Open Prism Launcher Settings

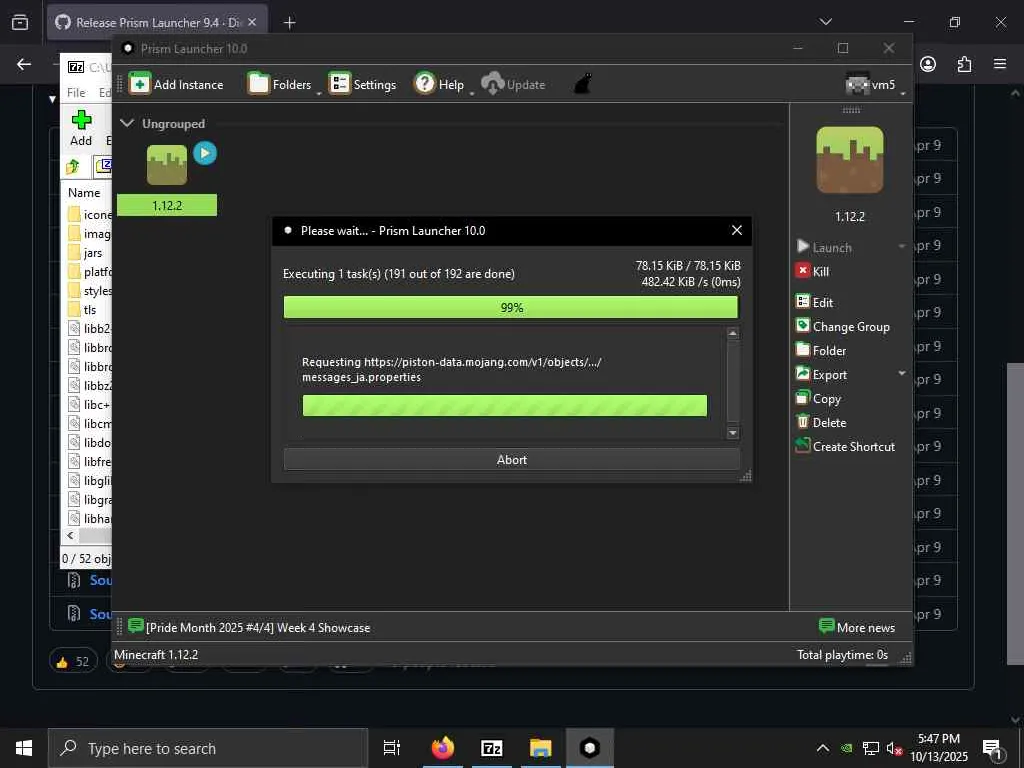(x=362, y=84)
